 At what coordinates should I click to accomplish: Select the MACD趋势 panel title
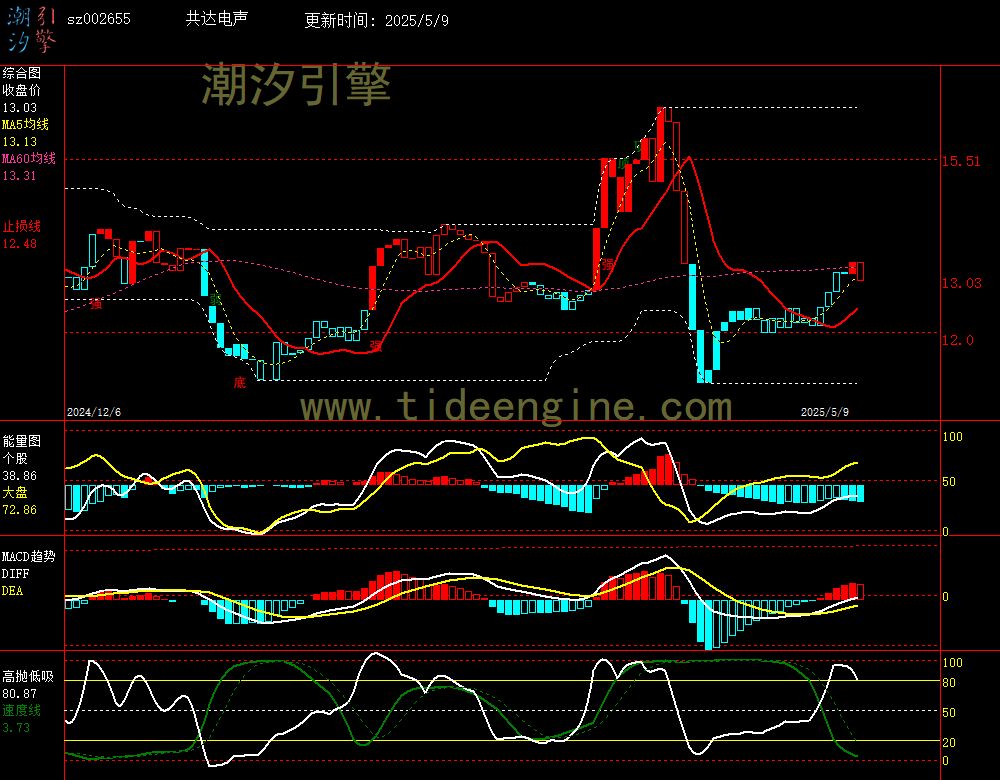pyautogui.click(x=29, y=557)
